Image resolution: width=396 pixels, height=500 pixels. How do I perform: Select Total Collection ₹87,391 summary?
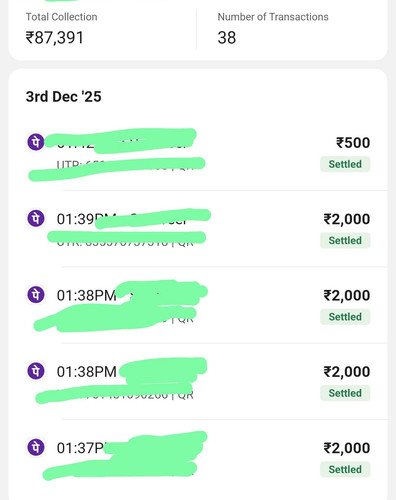point(62,29)
